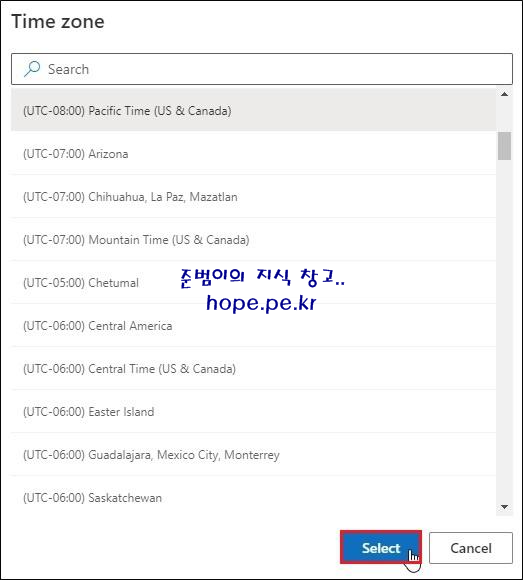Choose the (UTC-06:00) Easter Island row
523x580 pixels.
[x=253, y=411]
